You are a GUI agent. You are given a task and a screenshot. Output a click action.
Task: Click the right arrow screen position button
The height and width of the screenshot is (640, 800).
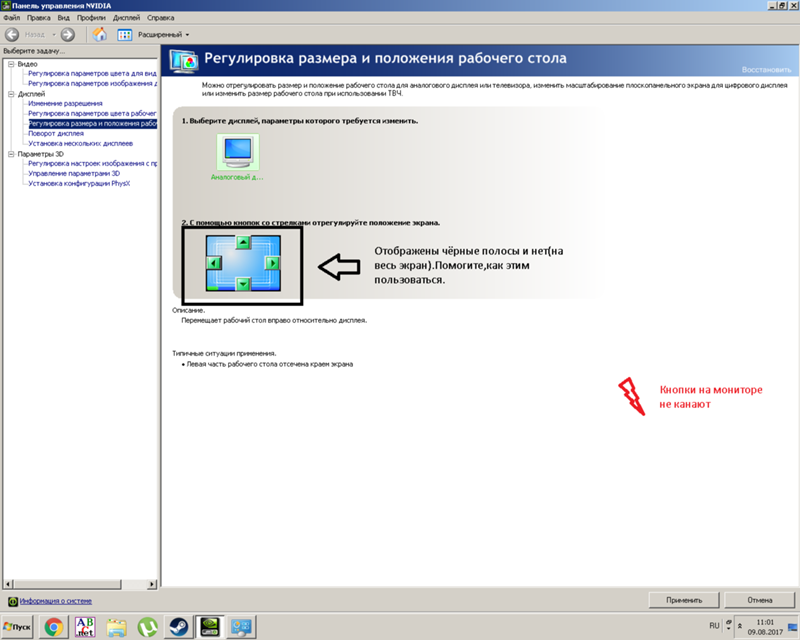point(272,262)
